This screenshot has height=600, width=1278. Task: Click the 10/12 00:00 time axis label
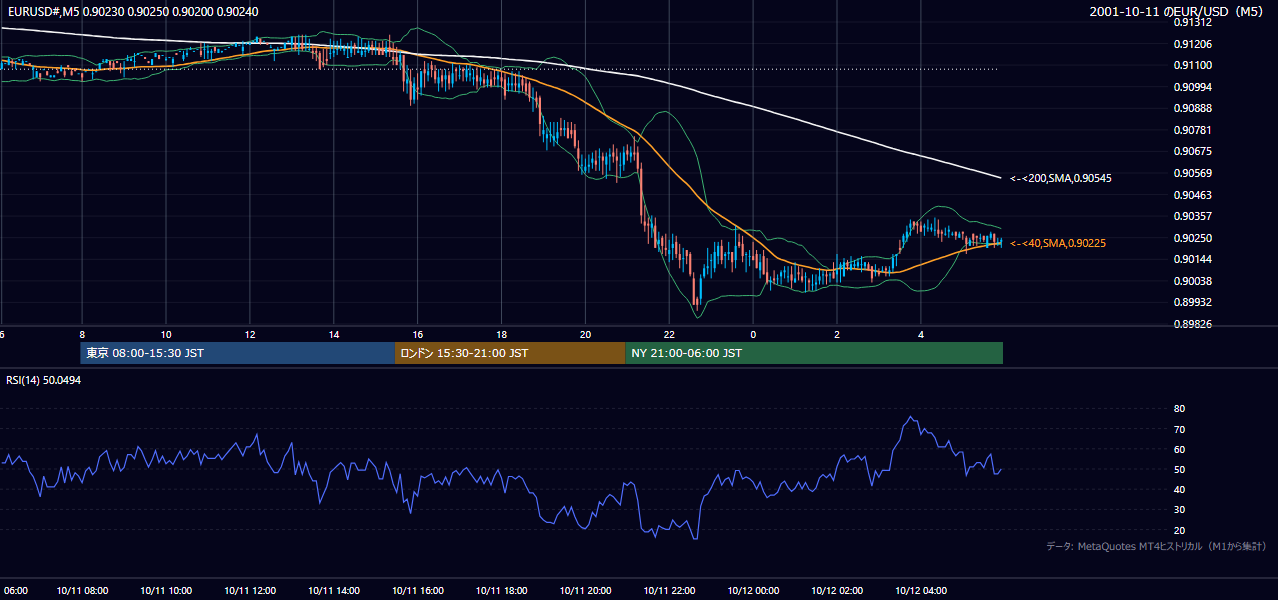(753, 590)
